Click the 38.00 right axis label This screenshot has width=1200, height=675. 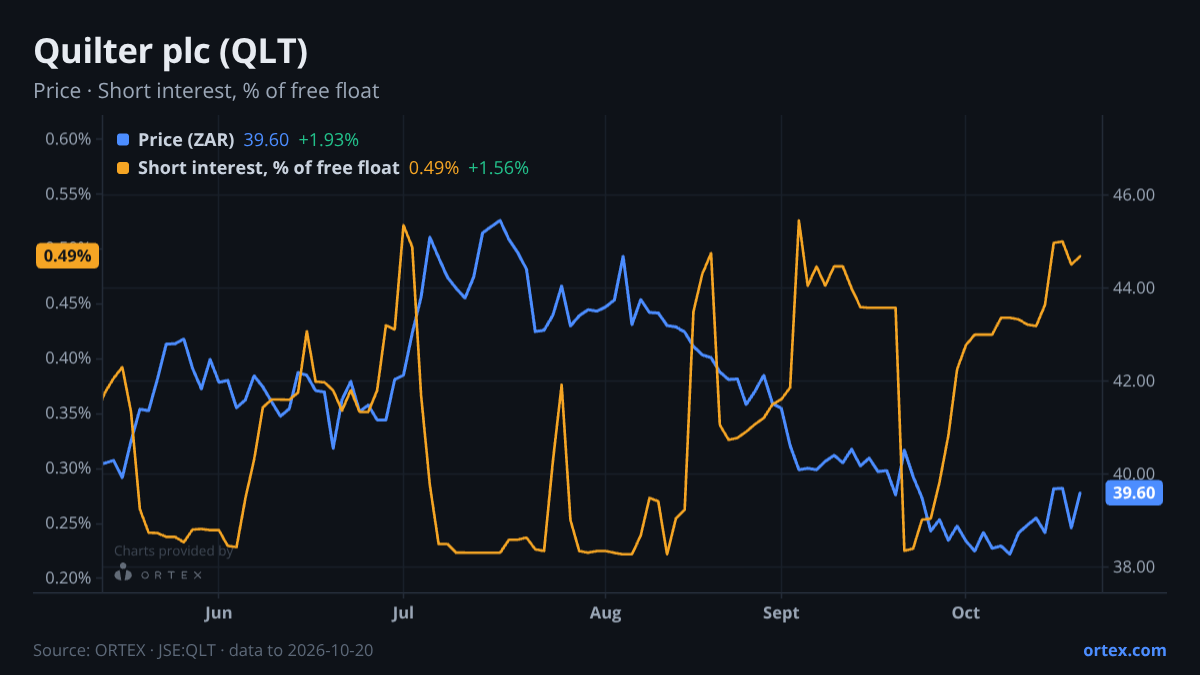(x=1135, y=567)
